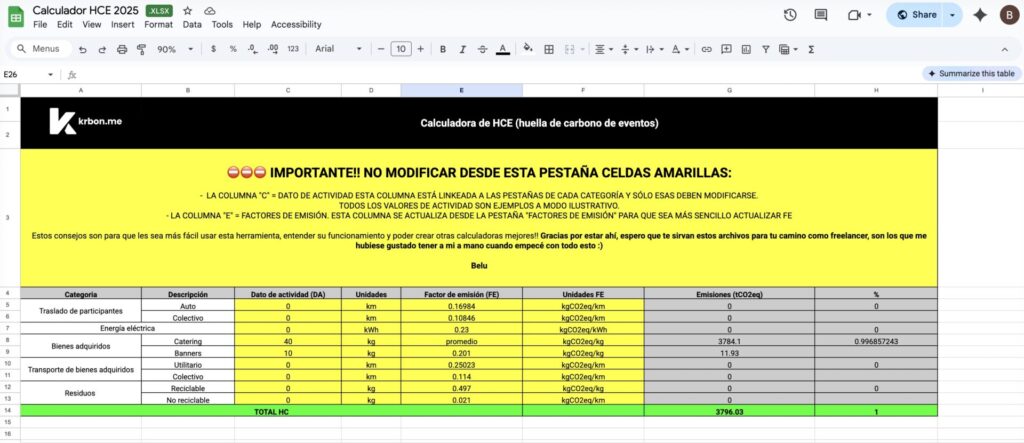Open the text rotation dropdown
The width and height of the screenshot is (1024, 443).
[x=680, y=49]
